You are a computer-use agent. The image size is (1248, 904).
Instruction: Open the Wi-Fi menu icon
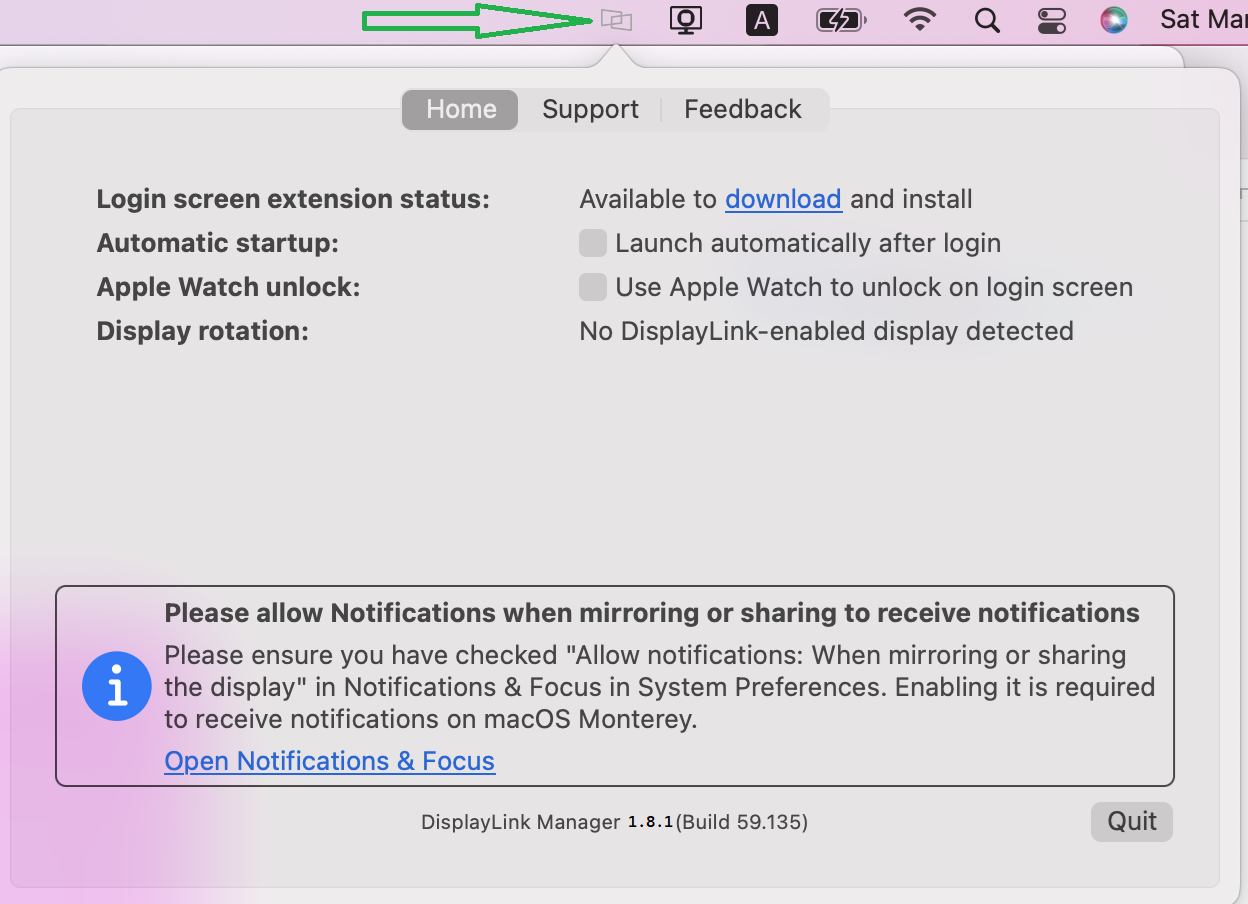coord(918,19)
